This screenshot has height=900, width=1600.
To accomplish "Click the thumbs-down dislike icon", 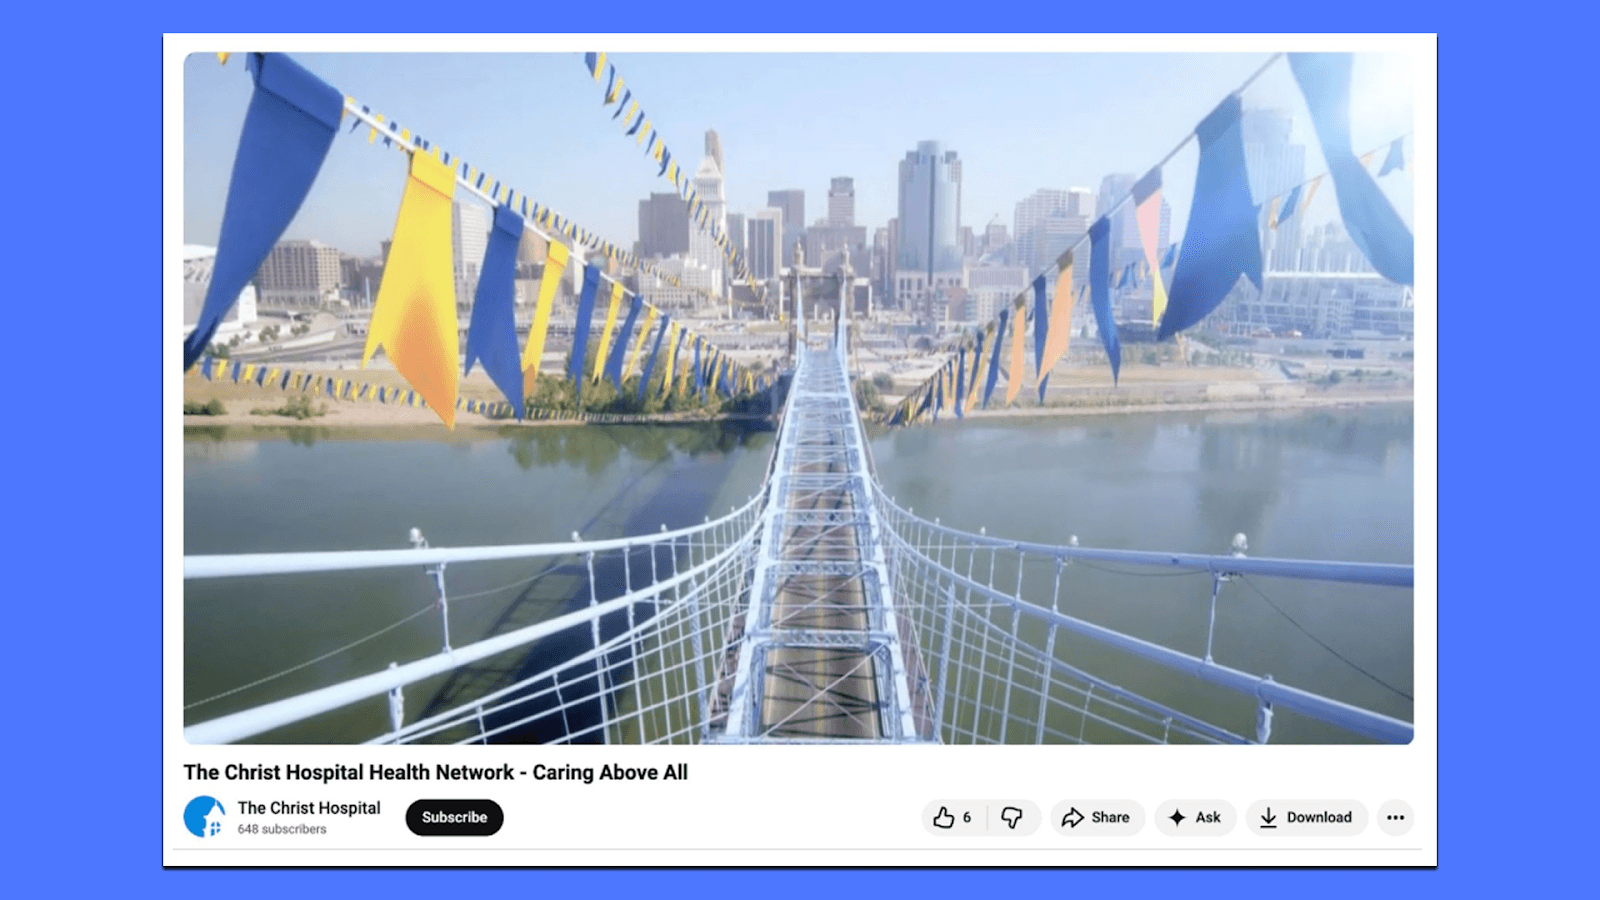I will pyautogui.click(x=1013, y=817).
